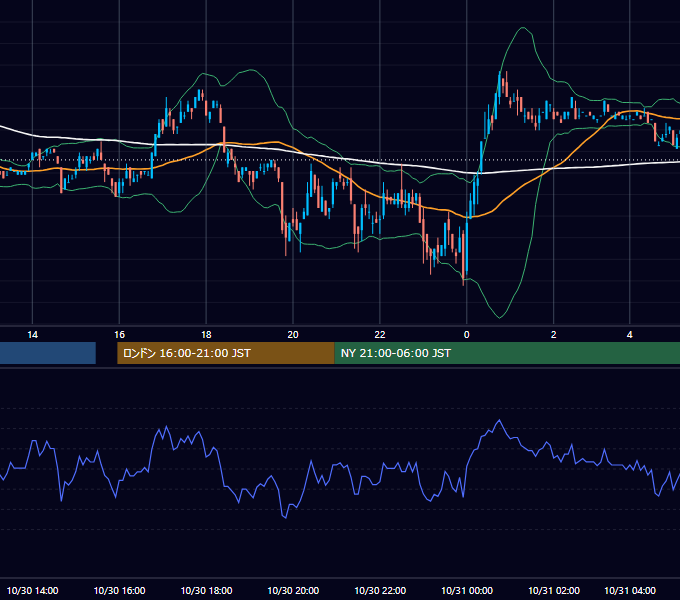
Task: Select the 0 hour axis label
Action: coord(467,335)
